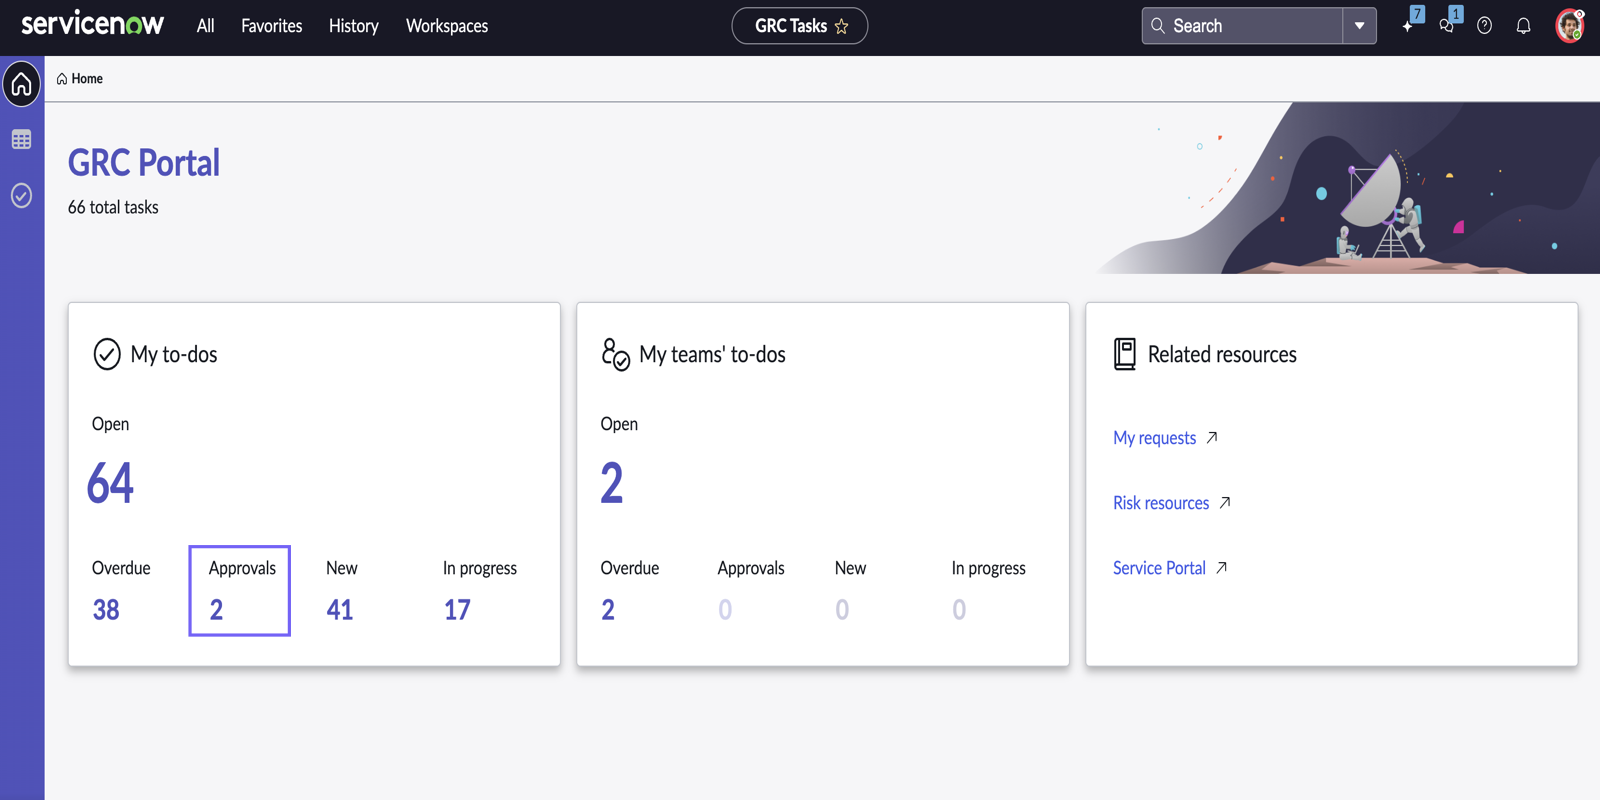Click the Related resources card title
Screen dimensions: 1600x800
pyautogui.click(x=1222, y=354)
